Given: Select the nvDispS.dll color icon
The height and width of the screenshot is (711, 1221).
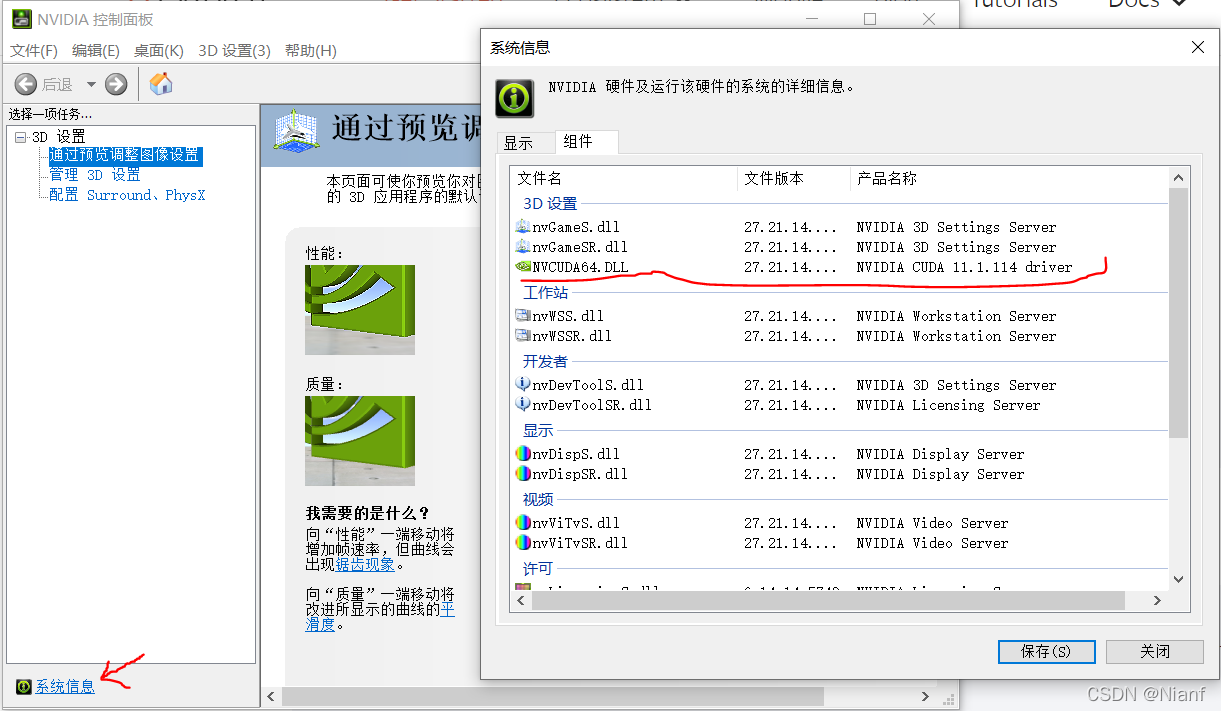Looking at the screenshot, I should pyautogui.click(x=522, y=454).
